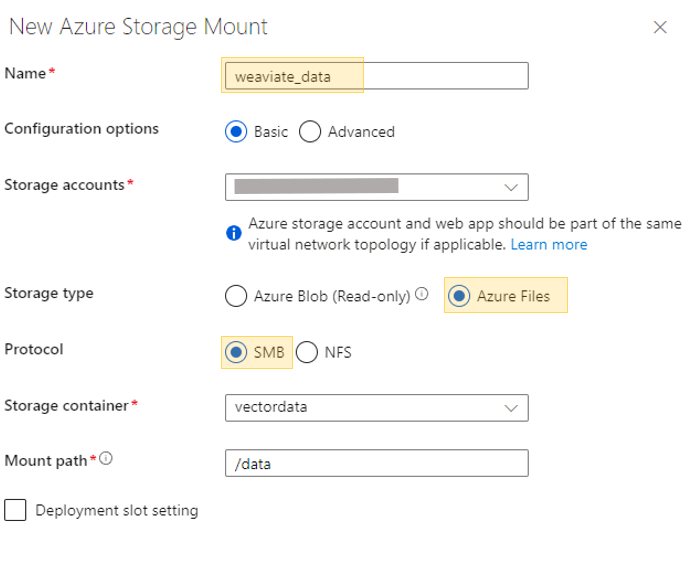
Task: Select the Advanced configuration option
Action: click(310, 132)
